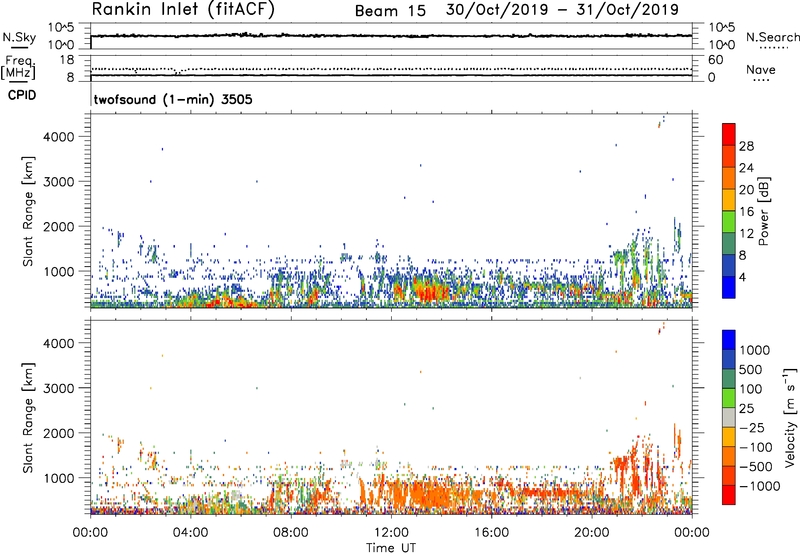This screenshot has width=800, height=554.
Task: Click the '500' tick on Velocity colorbar
Action: click(x=751, y=369)
